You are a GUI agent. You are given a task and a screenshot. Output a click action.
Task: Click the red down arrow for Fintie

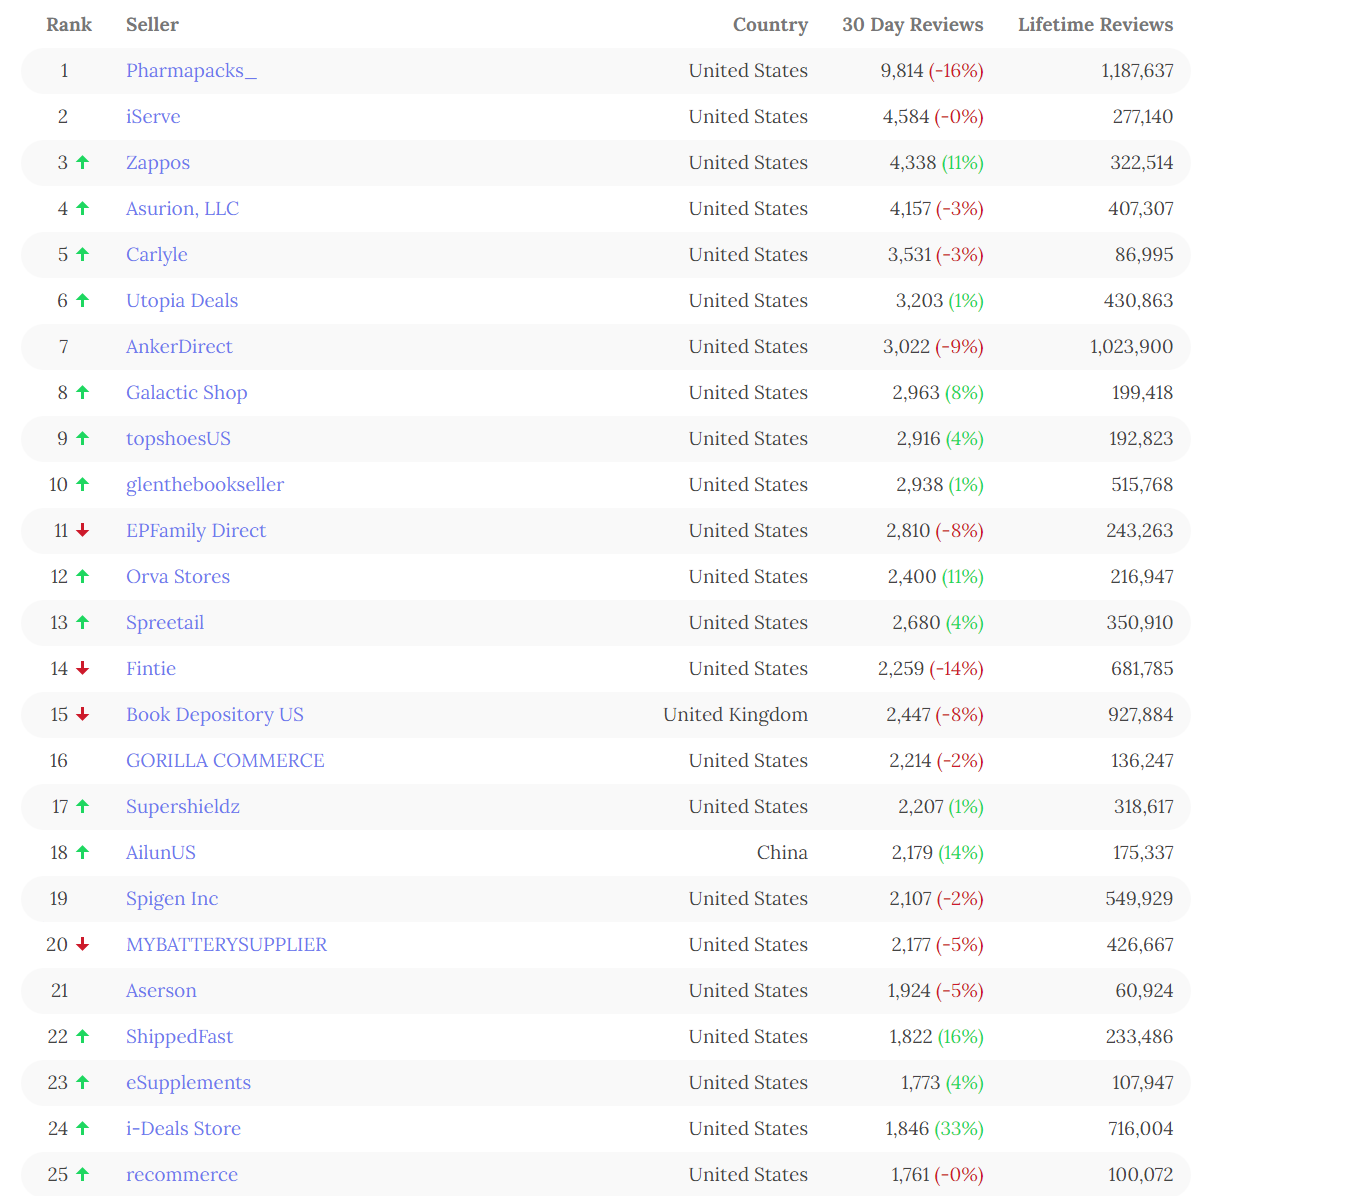point(83,668)
